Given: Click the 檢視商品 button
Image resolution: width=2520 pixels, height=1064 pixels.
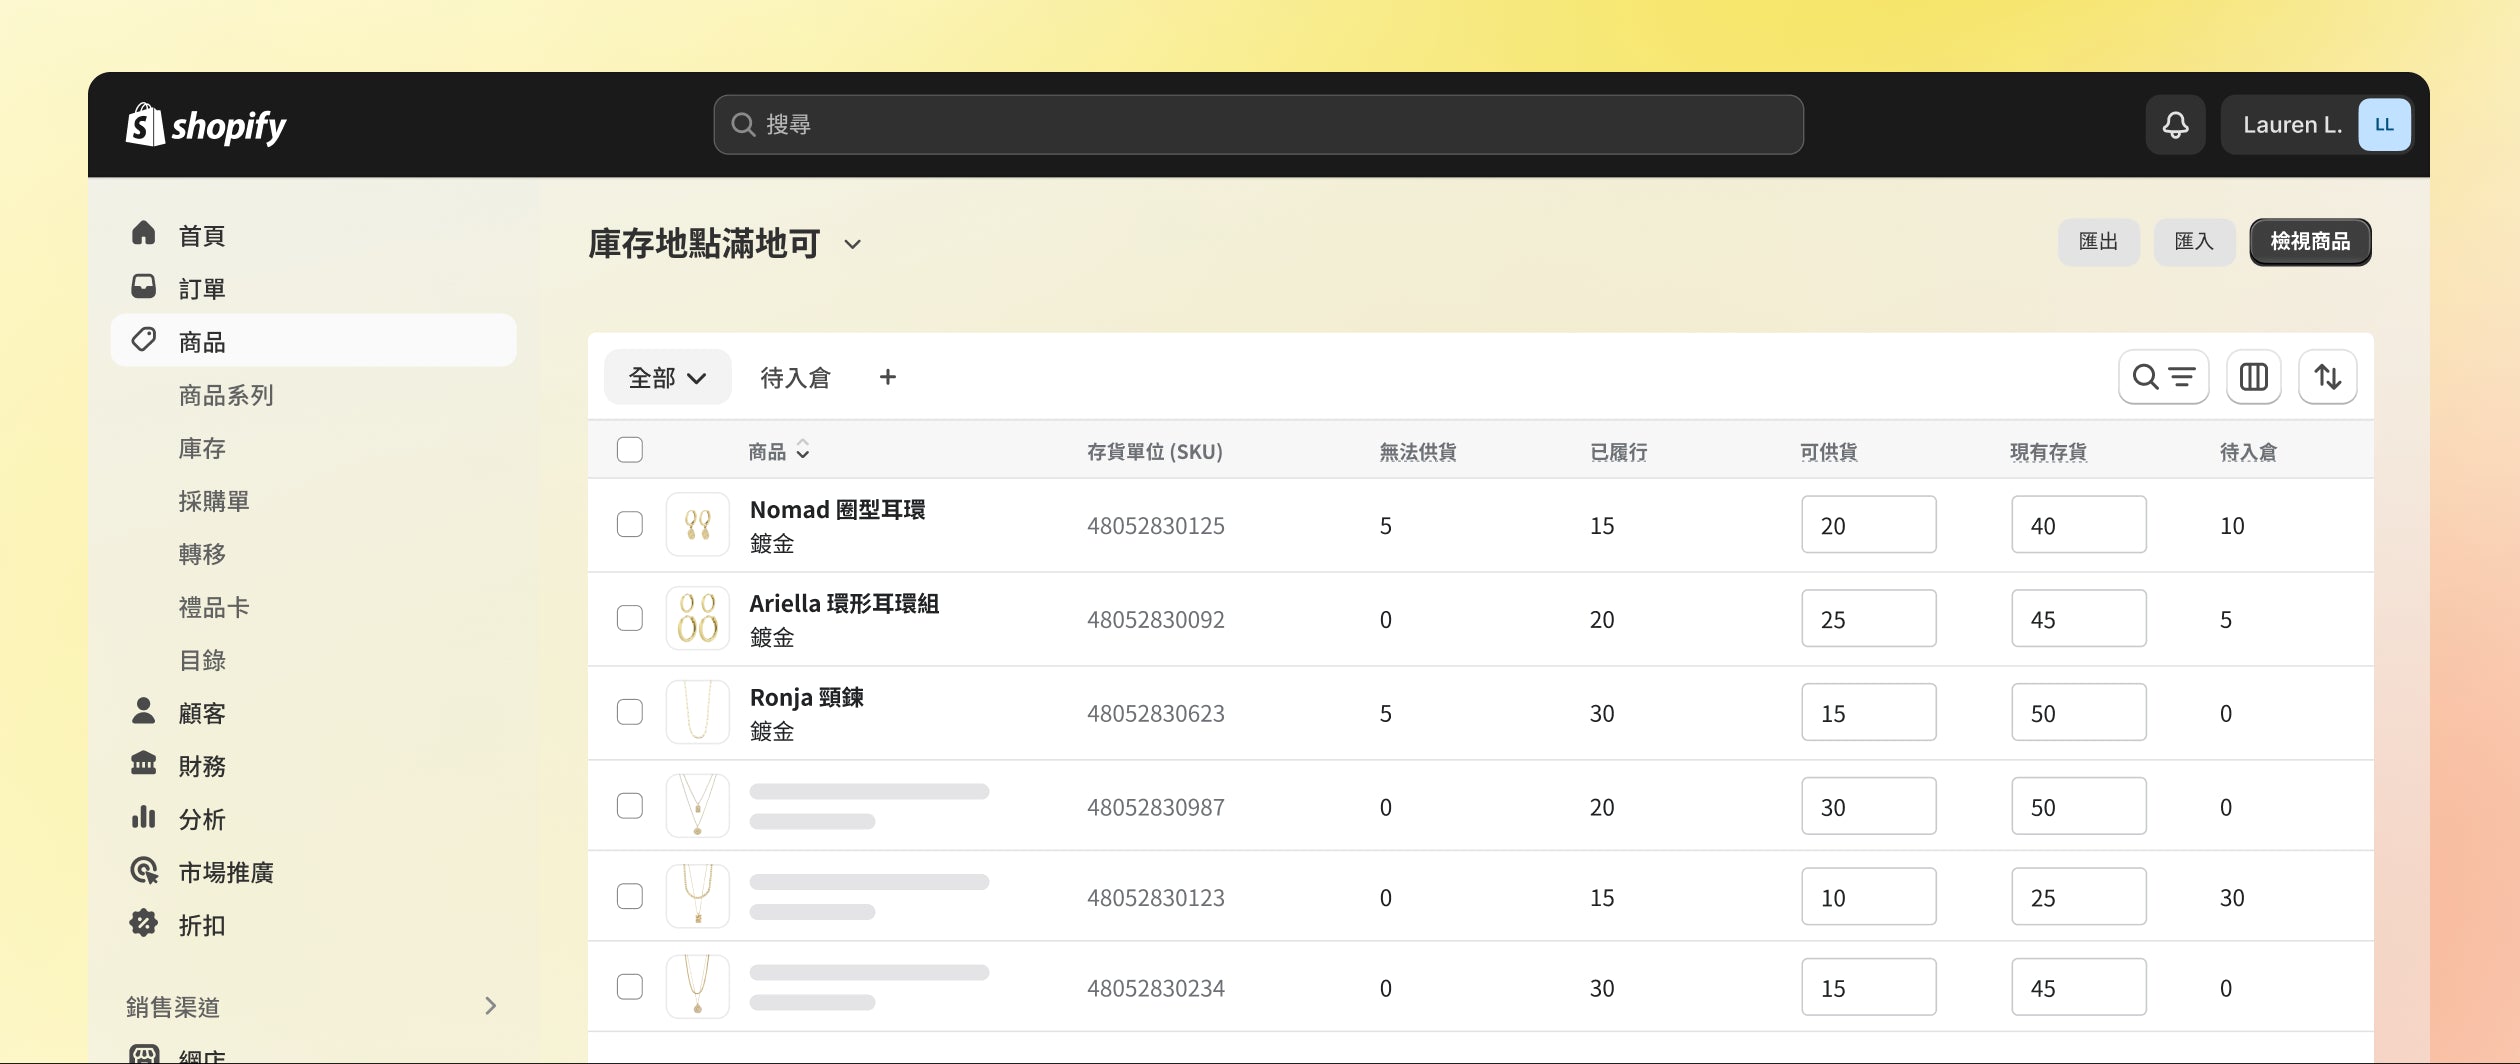Looking at the screenshot, I should click(2310, 241).
